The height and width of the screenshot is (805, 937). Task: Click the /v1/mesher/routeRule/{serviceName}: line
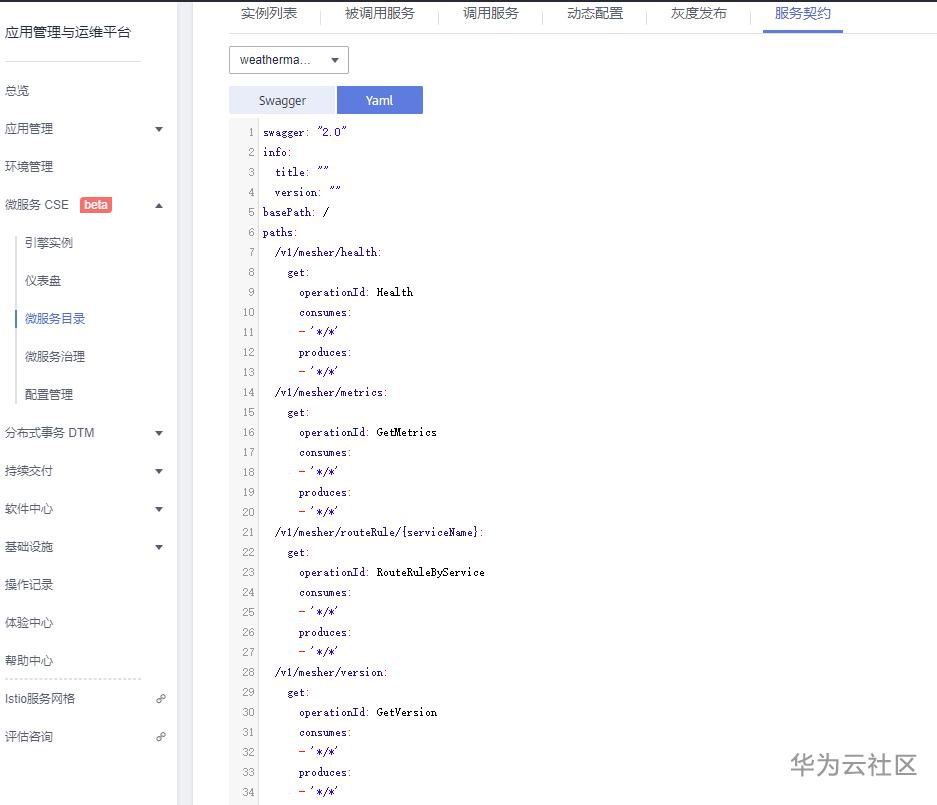pyautogui.click(x=379, y=532)
